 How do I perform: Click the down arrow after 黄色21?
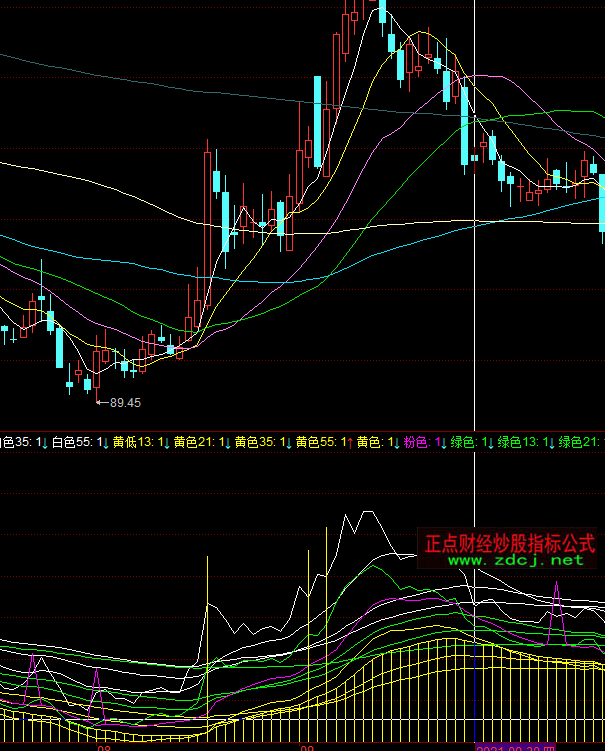tap(225, 441)
